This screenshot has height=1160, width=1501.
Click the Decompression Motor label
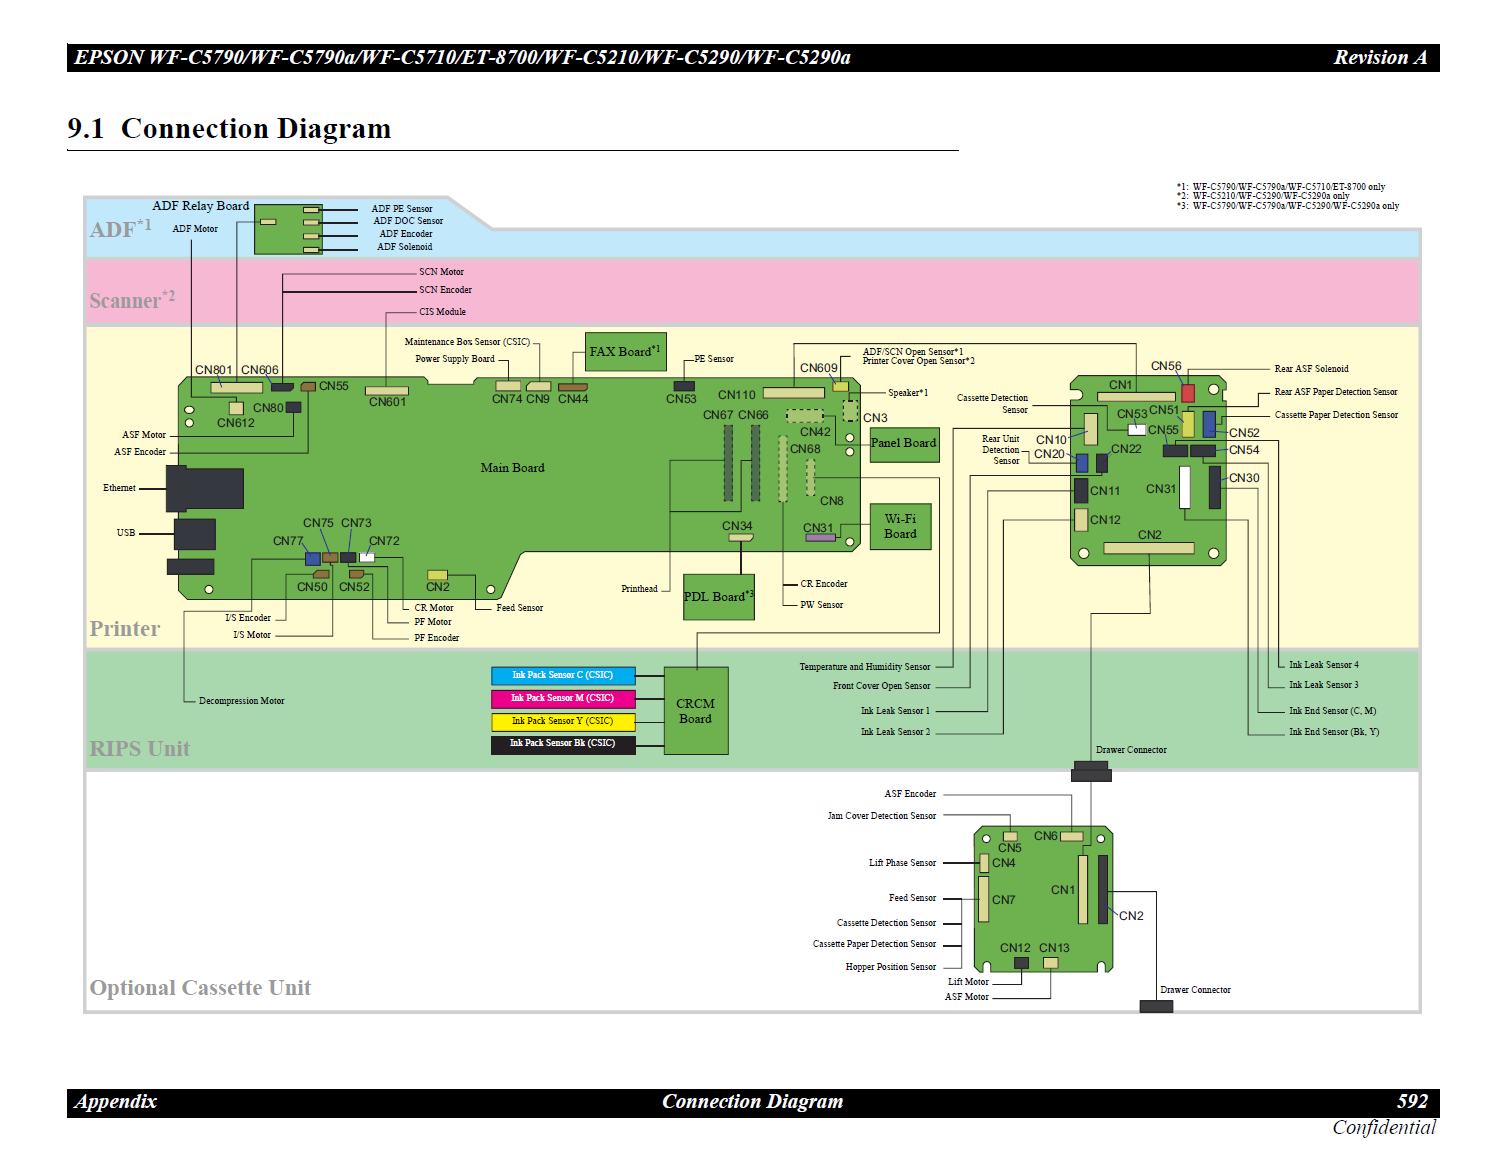tap(241, 701)
